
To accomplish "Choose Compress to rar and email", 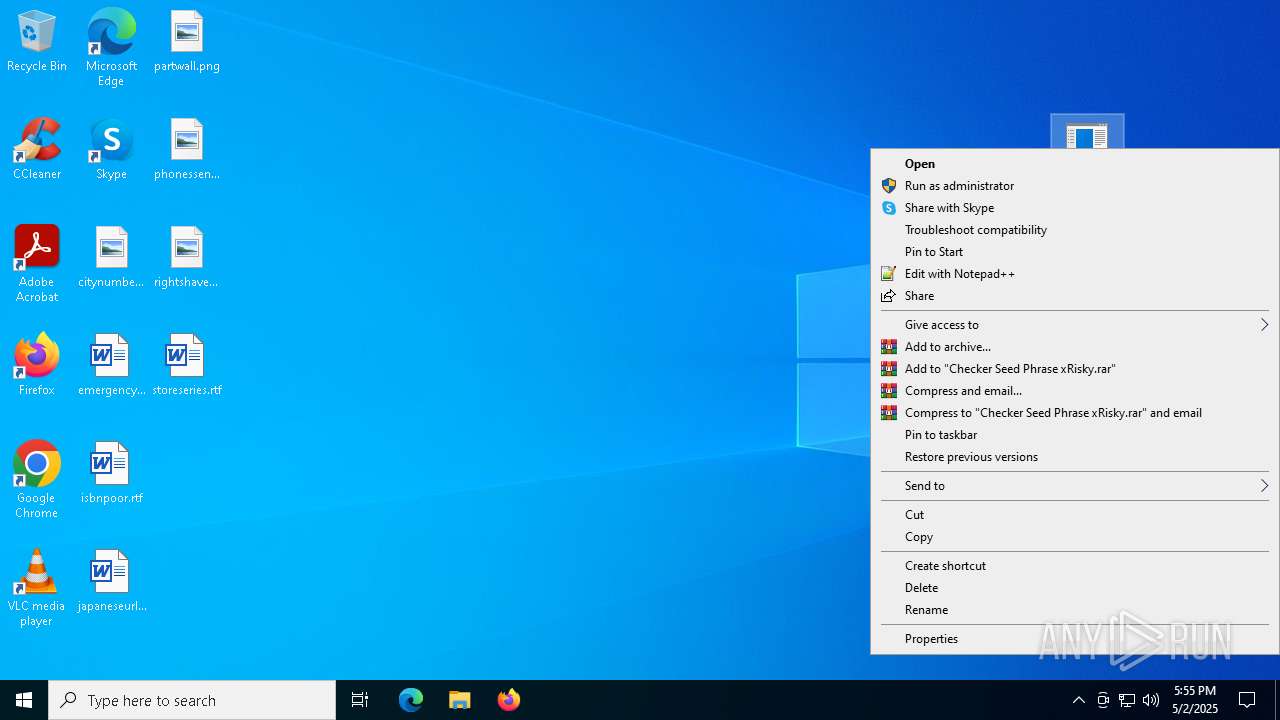I will 1075,413.
